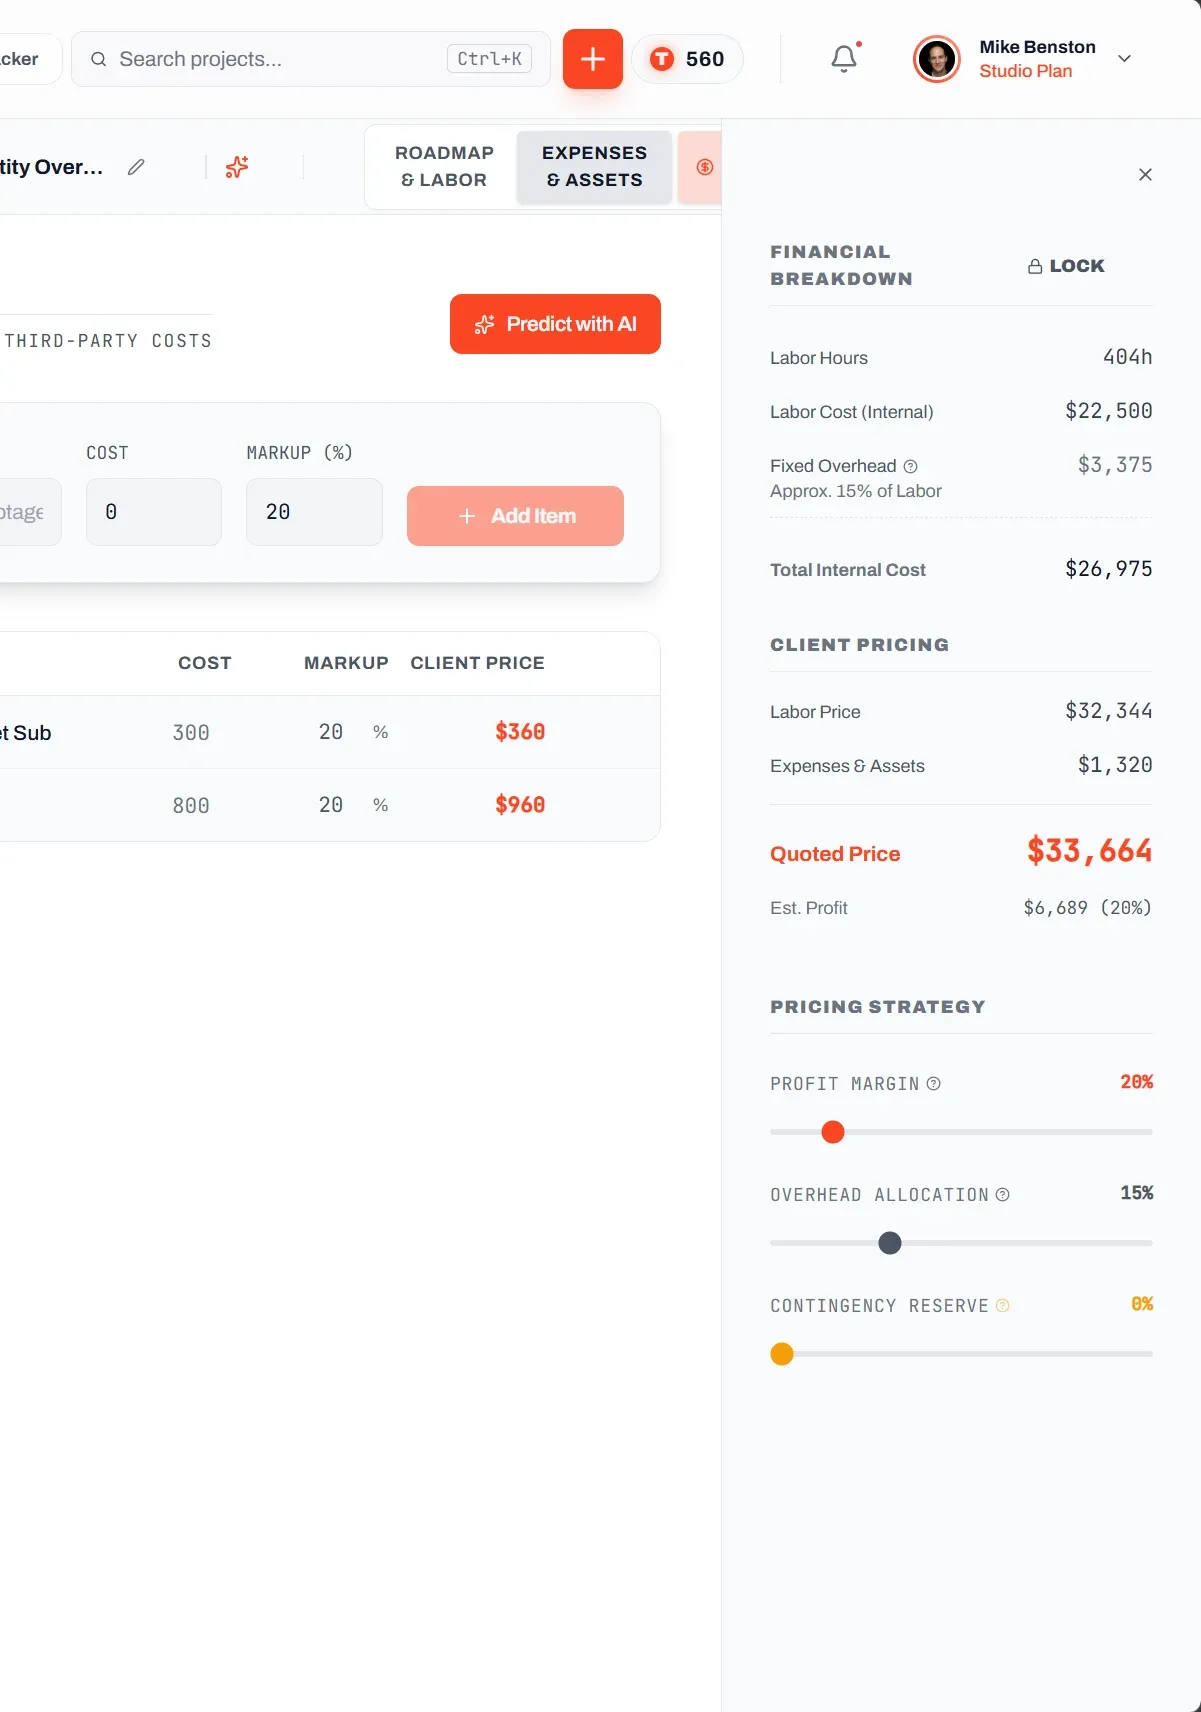Screen dimensions: 1201x1712
Task: Click Mike Benston's avatar photo
Action: pyautogui.click(x=936, y=59)
